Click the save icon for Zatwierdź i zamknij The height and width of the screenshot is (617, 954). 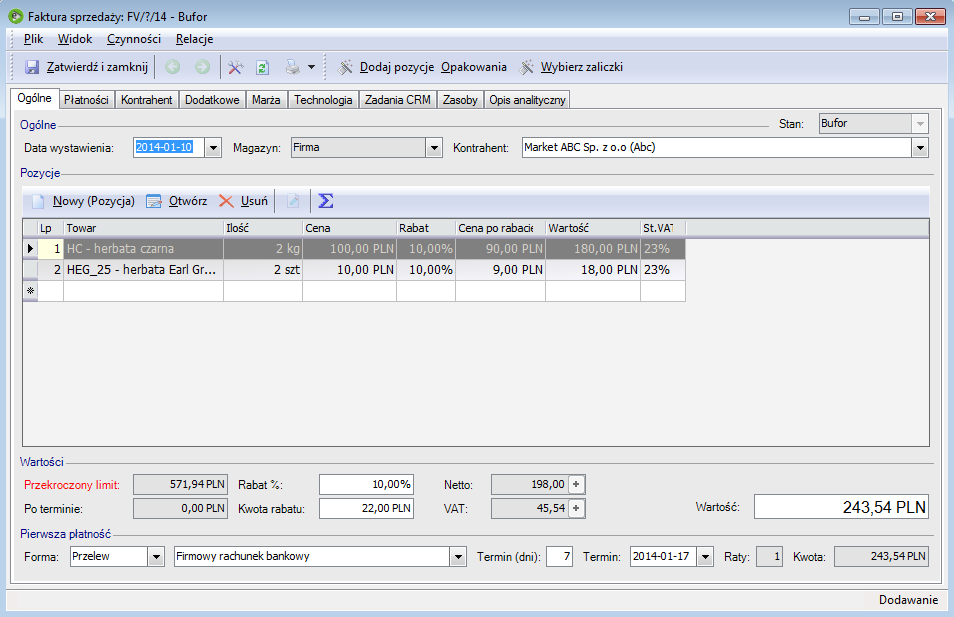point(32,67)
